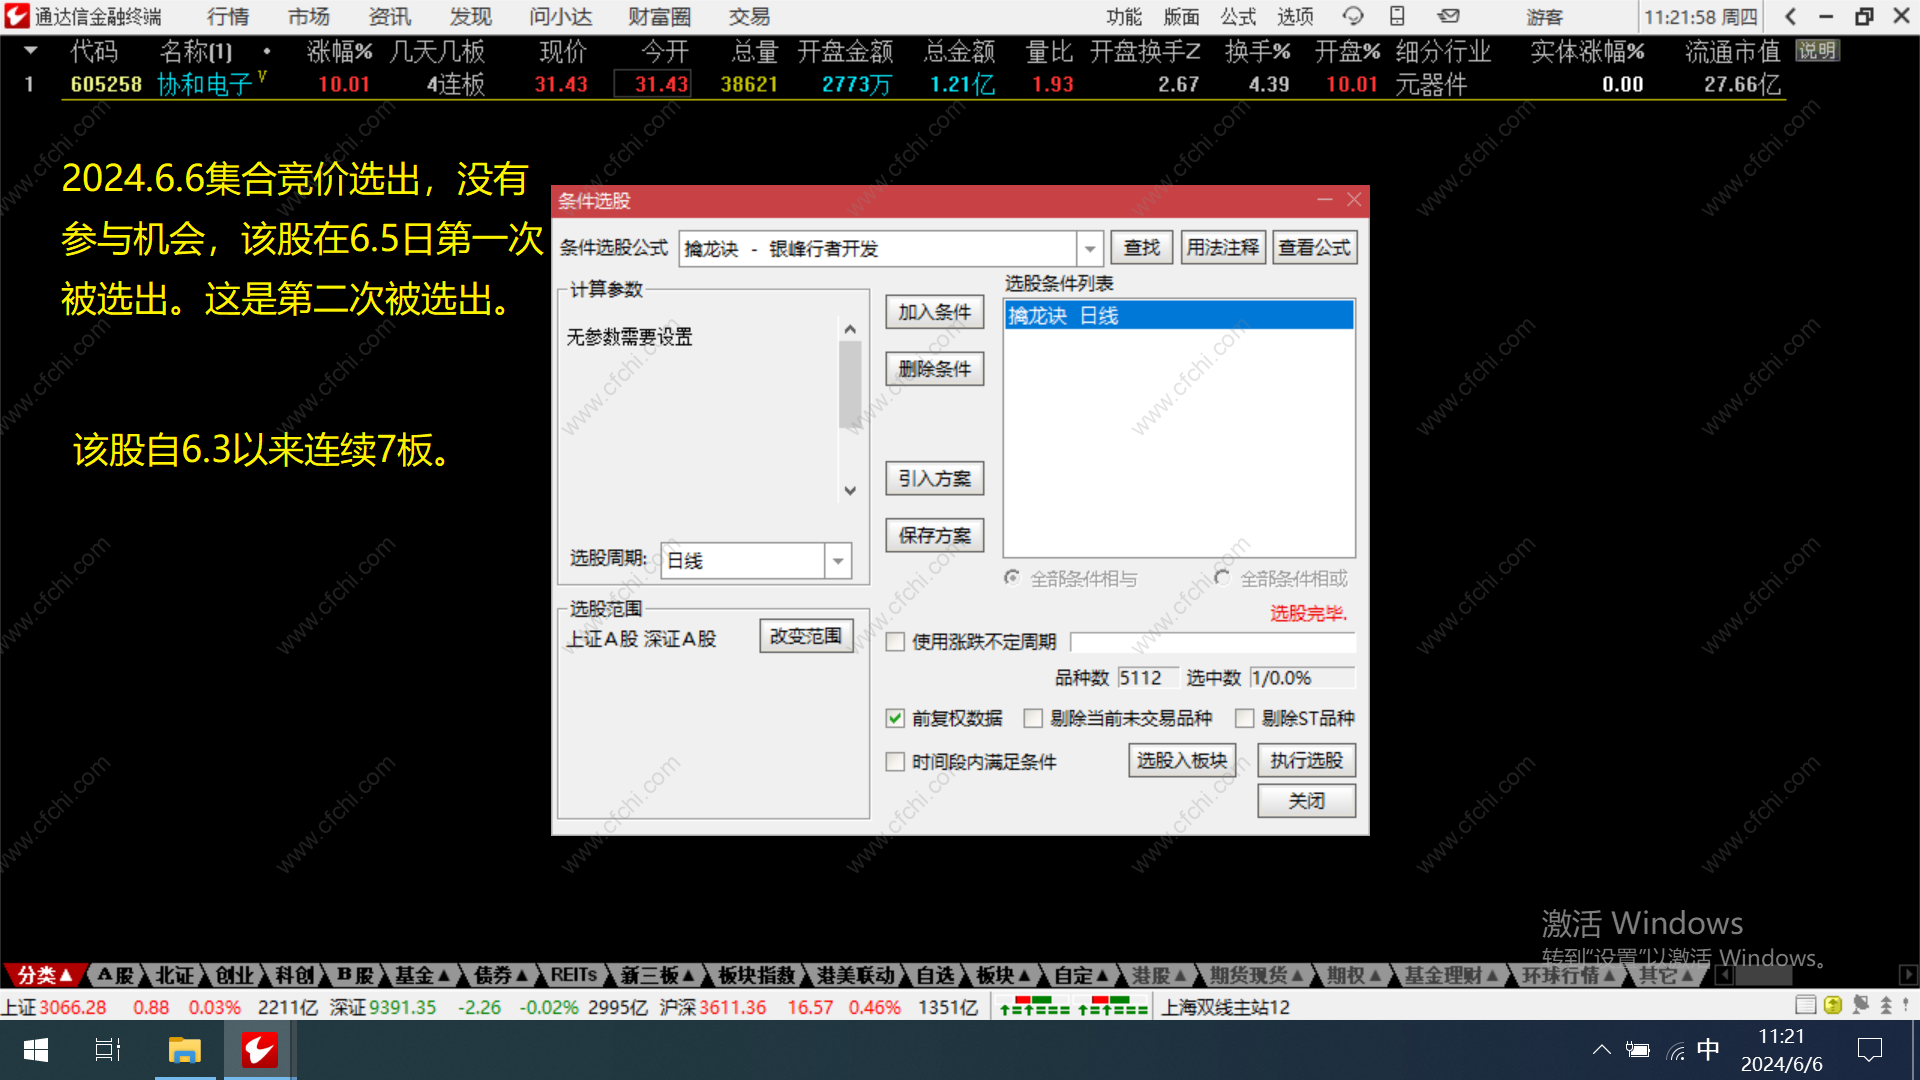Check the 使用涨跌不定周期 option
Viewport: 1920px width, 1080px height.
point(895,642)
